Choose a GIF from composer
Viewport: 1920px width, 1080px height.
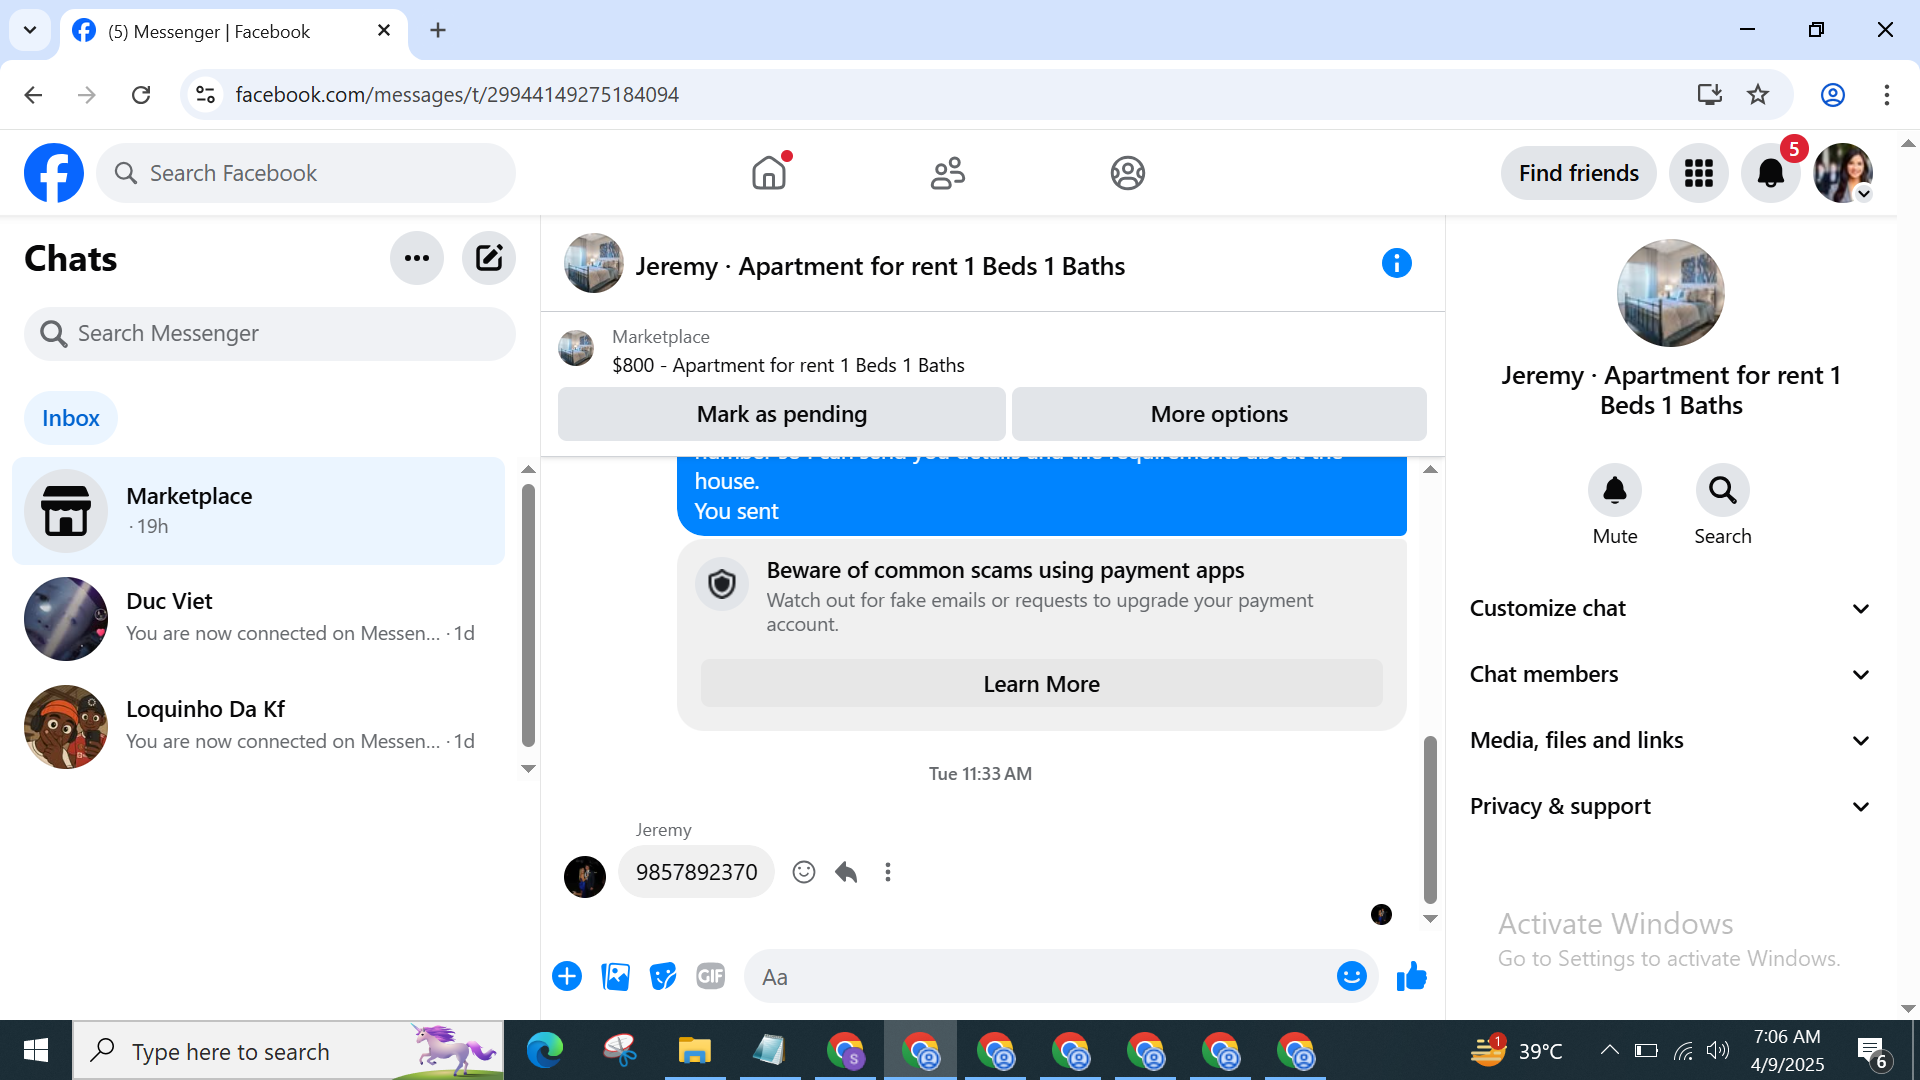[711, 976]
